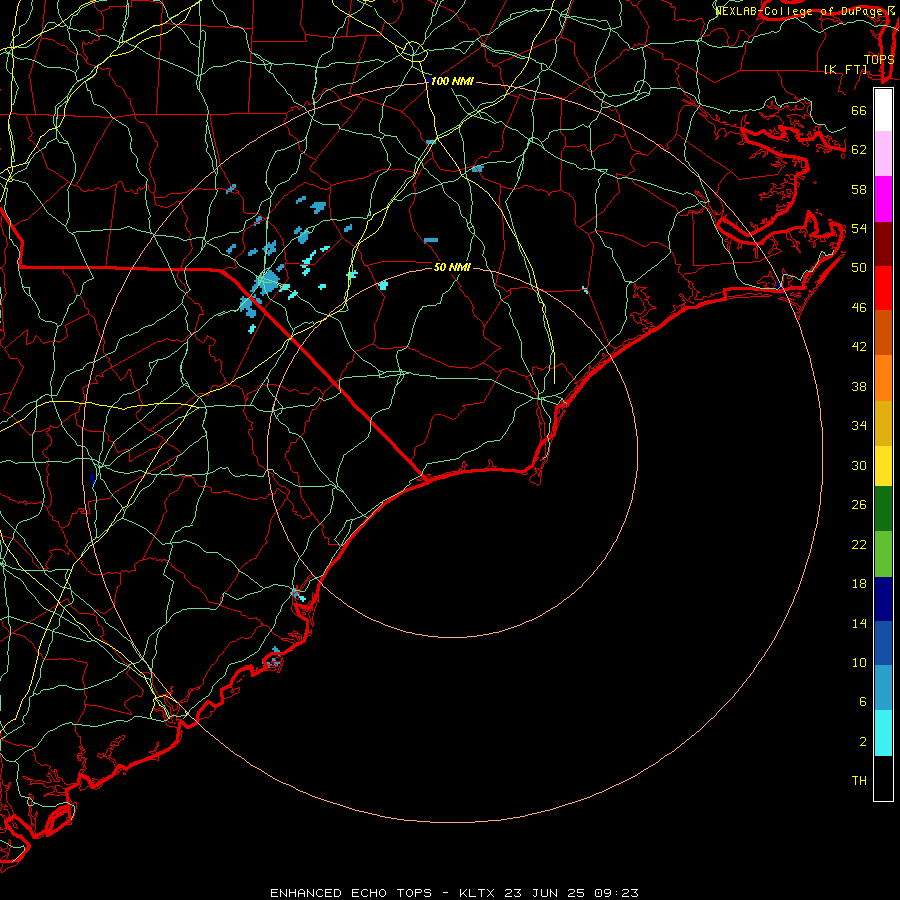Screen dimensions: 900x900
Task: Click the legend value 58
Action: click(859, 189)
